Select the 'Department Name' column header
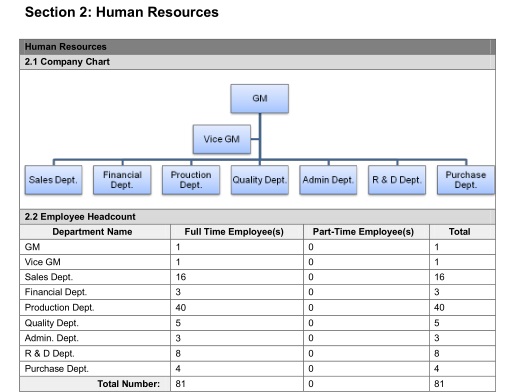 (92, 232)
